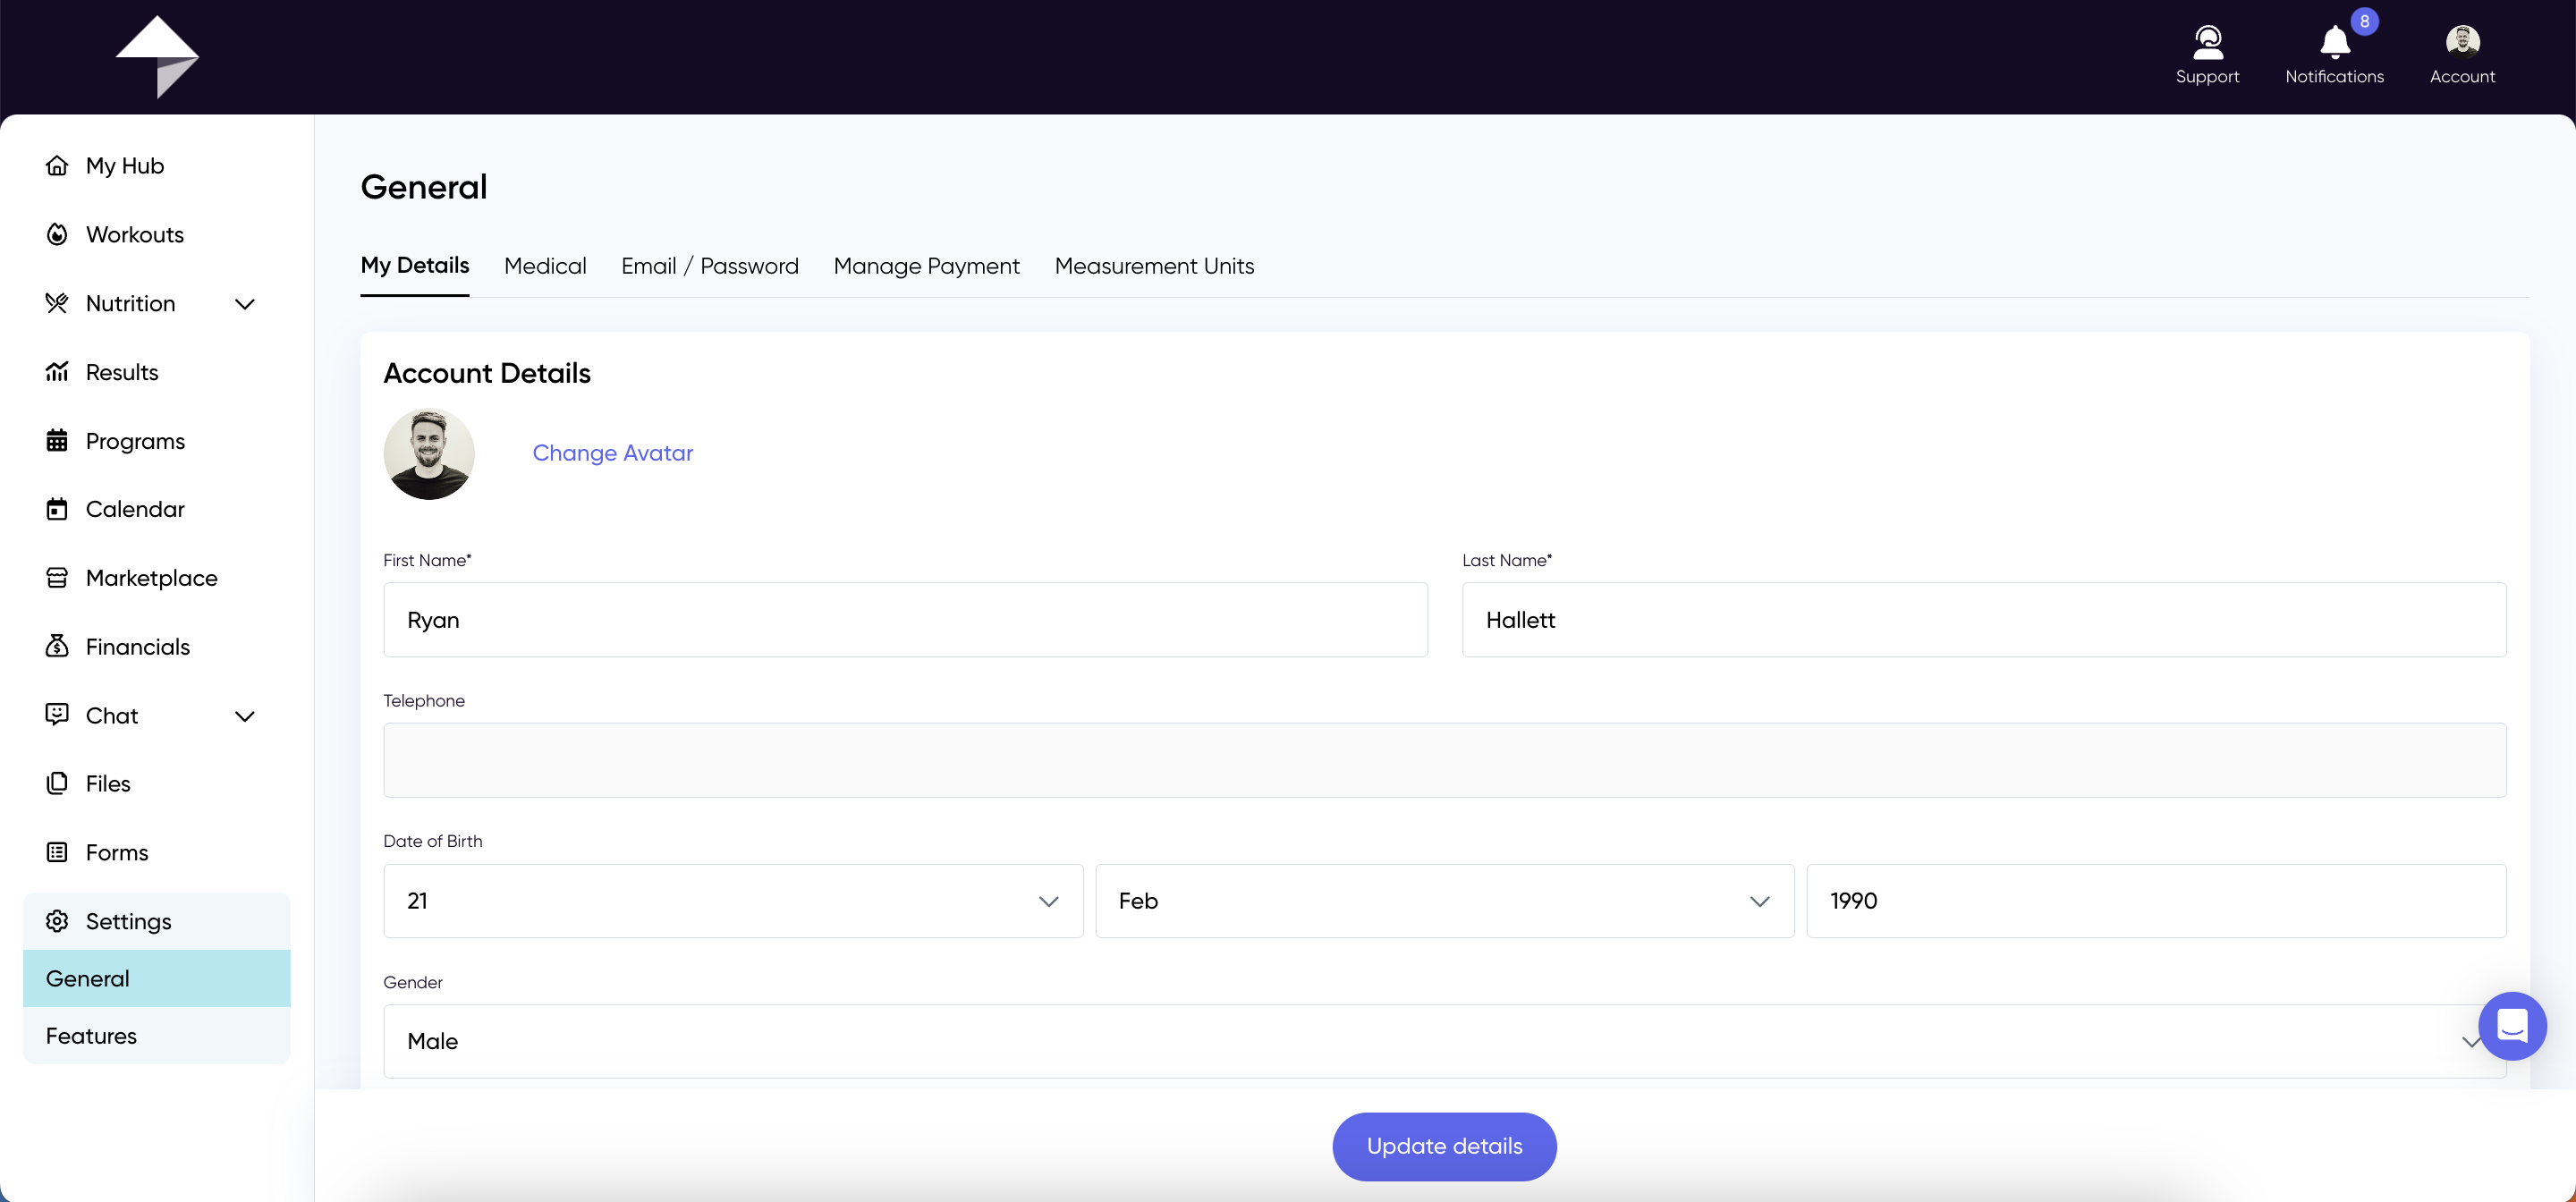The width and height of the screenshot is (2576, 1202).
Task: Open the birth month dropdown showing Feb
Action: (1445, 901)
